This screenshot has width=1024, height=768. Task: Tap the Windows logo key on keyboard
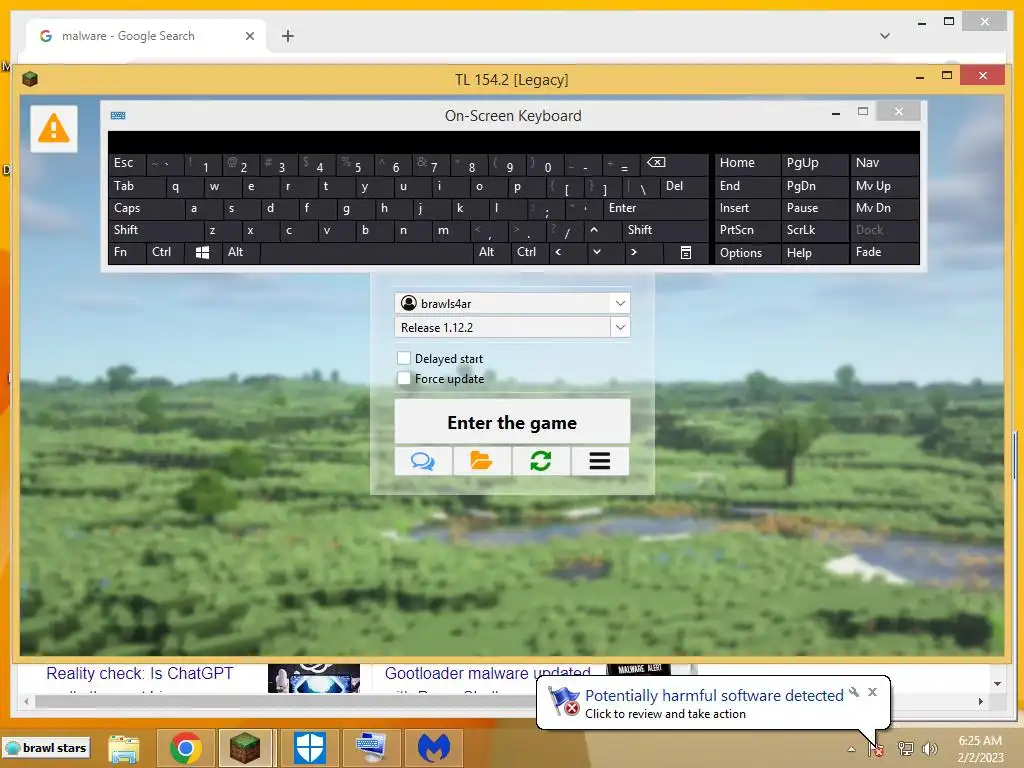202,252
